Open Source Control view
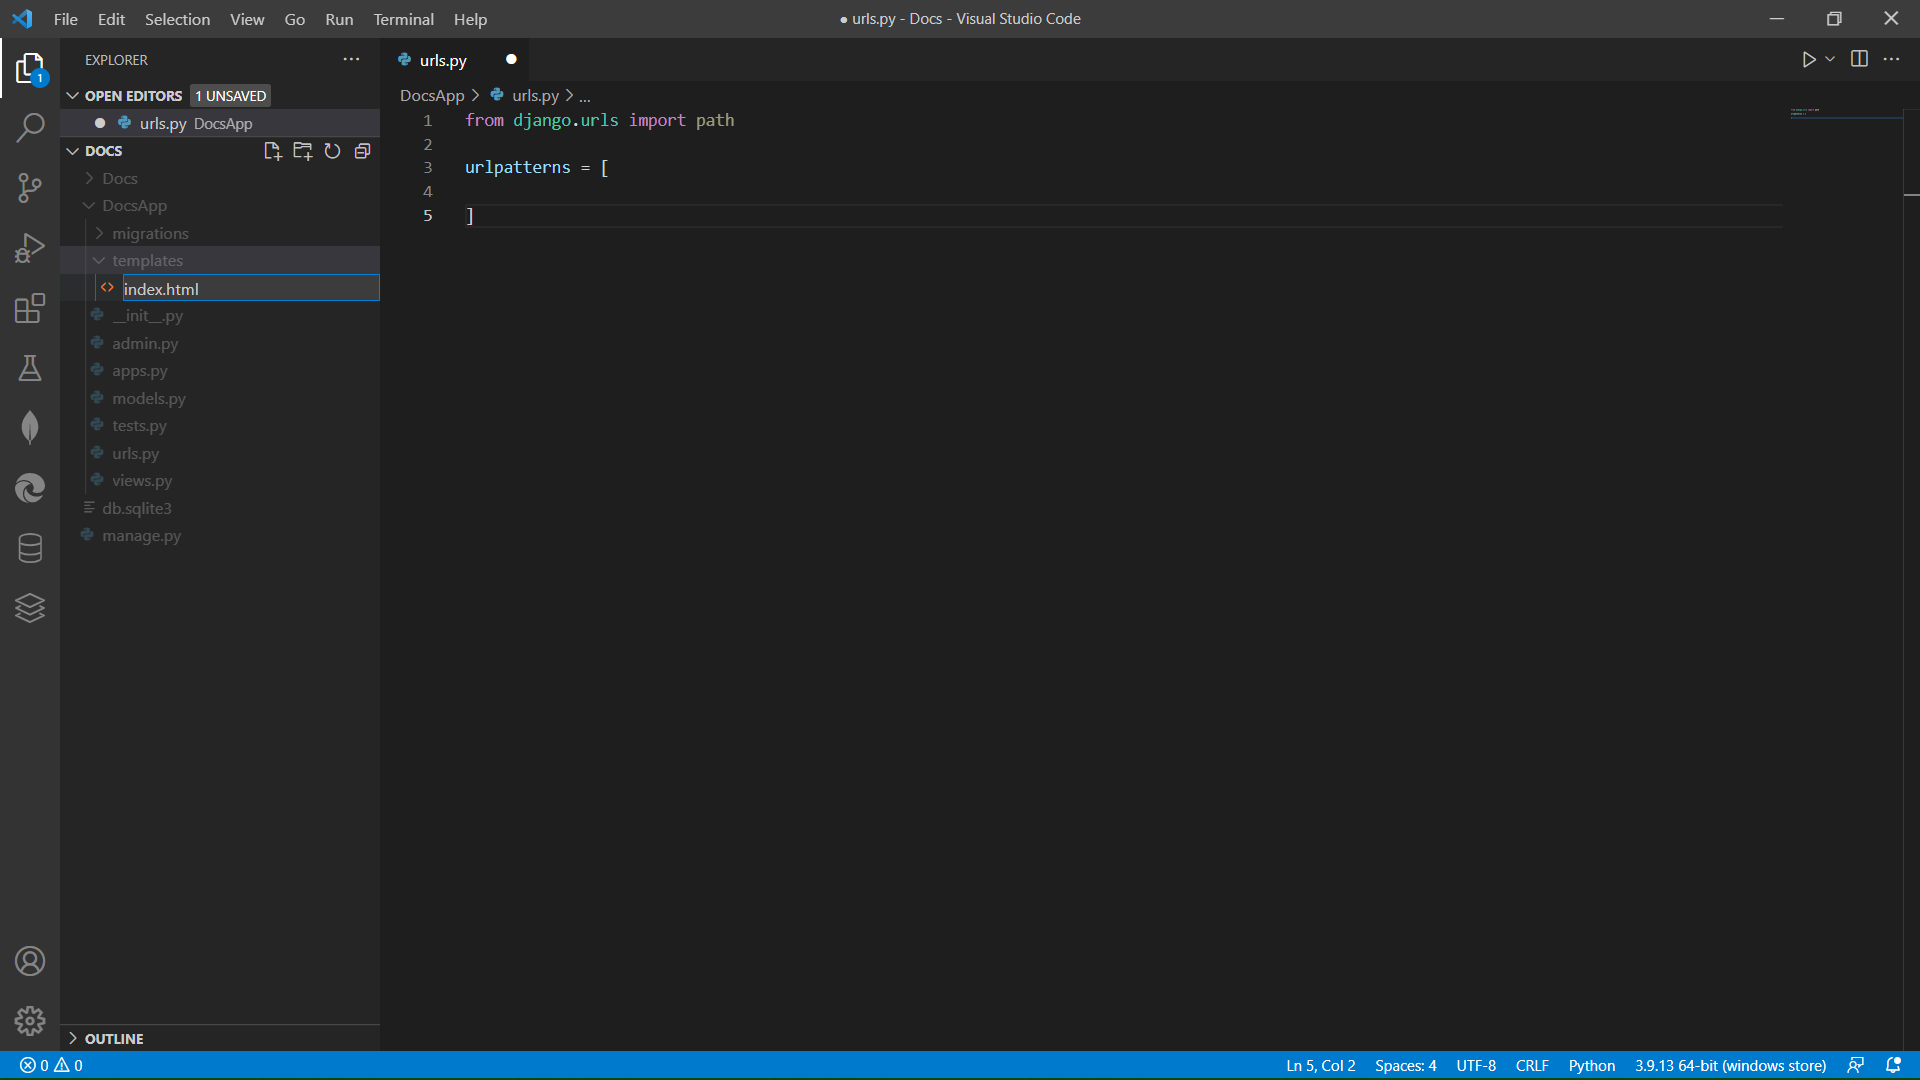This screenshot has width=1920, height=1080. click(30, 188)
